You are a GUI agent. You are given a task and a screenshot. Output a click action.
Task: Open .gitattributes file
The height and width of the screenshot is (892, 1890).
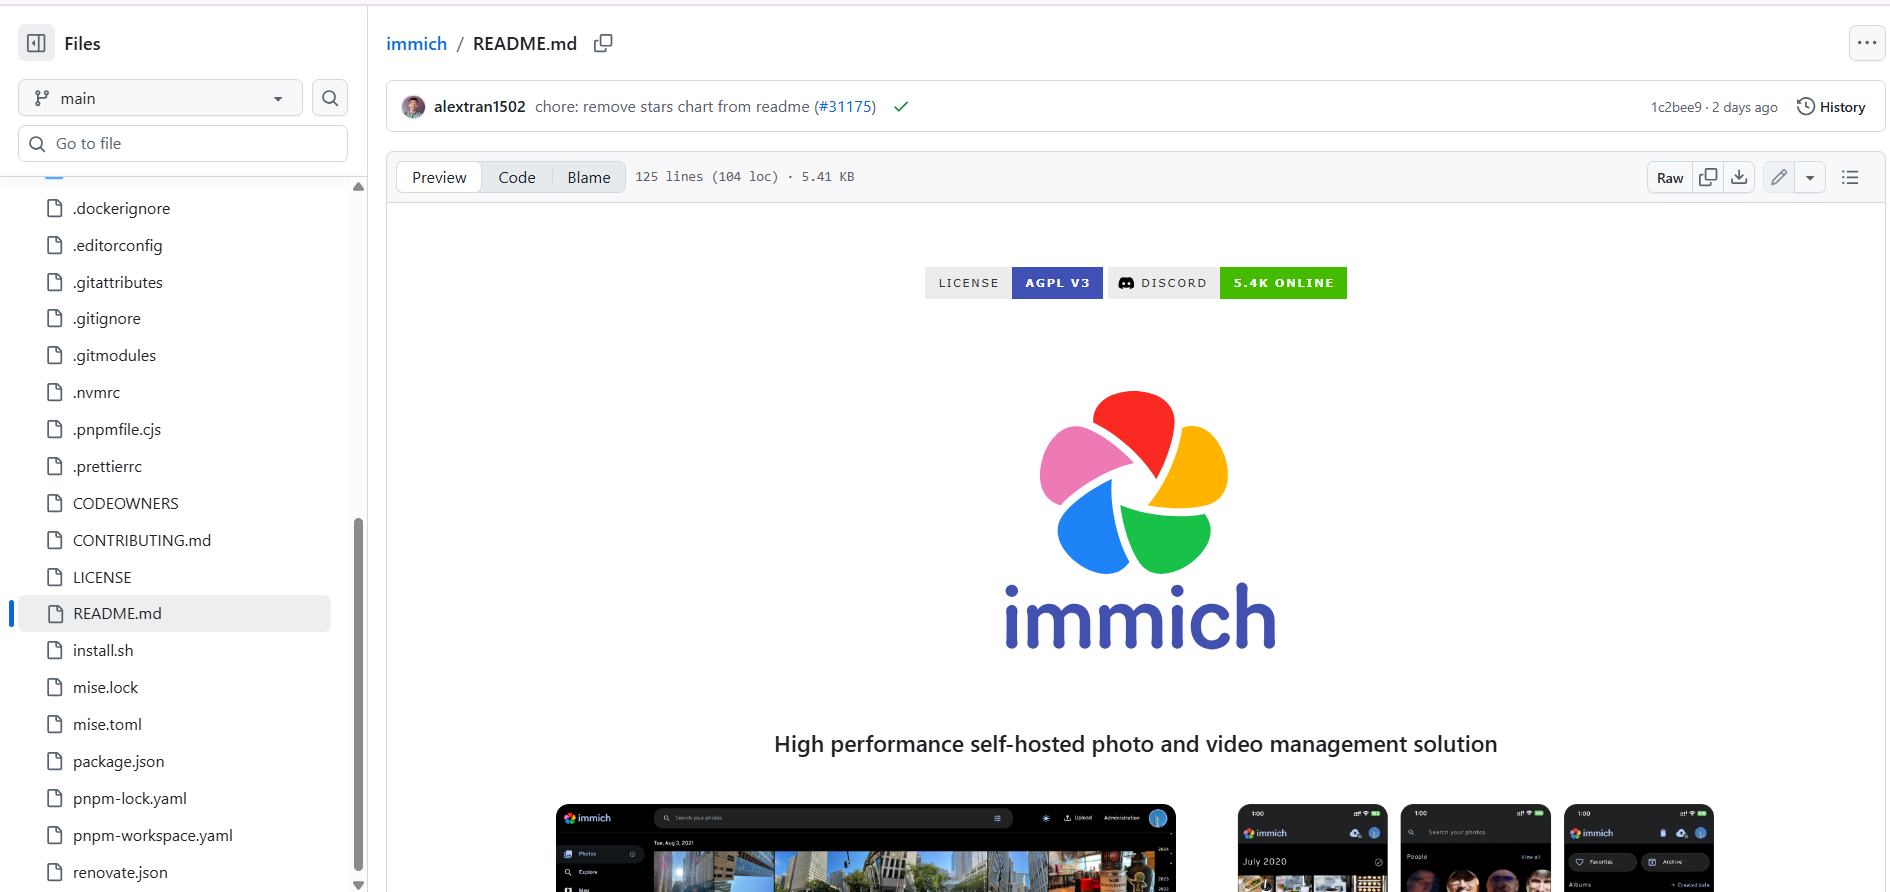pyautogui.click(x=117, y=282)
